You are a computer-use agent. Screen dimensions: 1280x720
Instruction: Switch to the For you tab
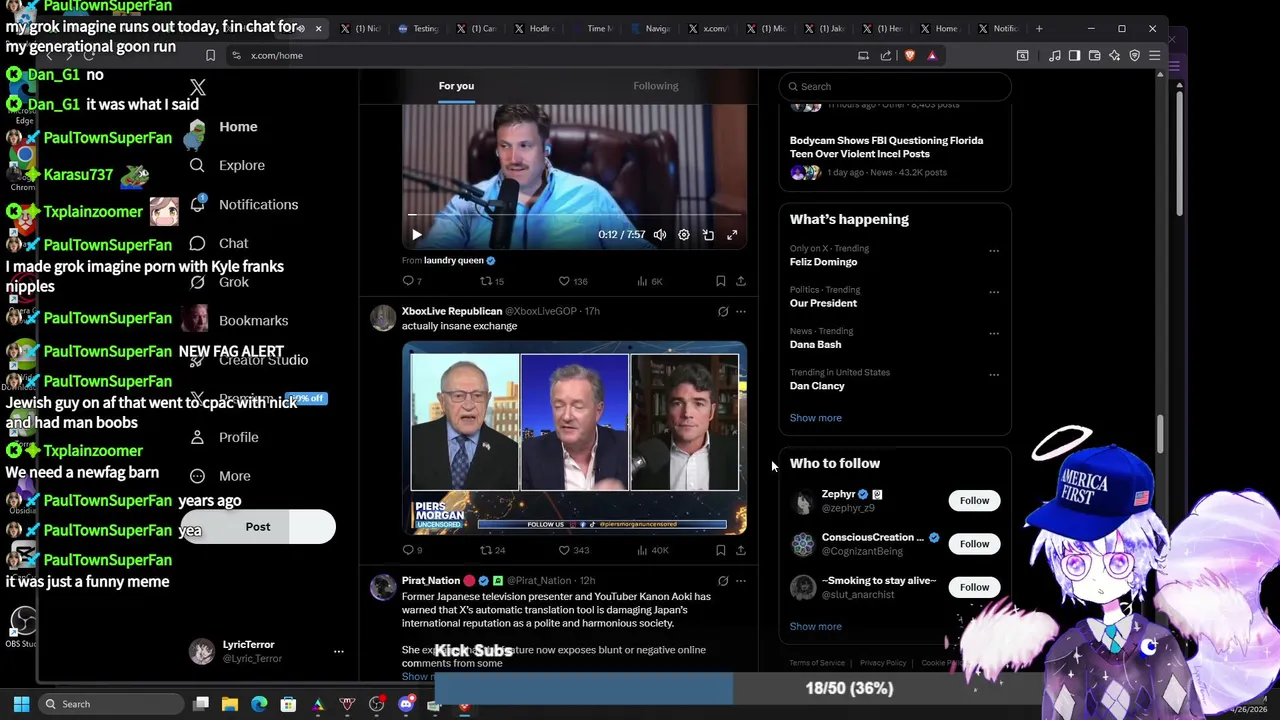click(x=456, y=86)
